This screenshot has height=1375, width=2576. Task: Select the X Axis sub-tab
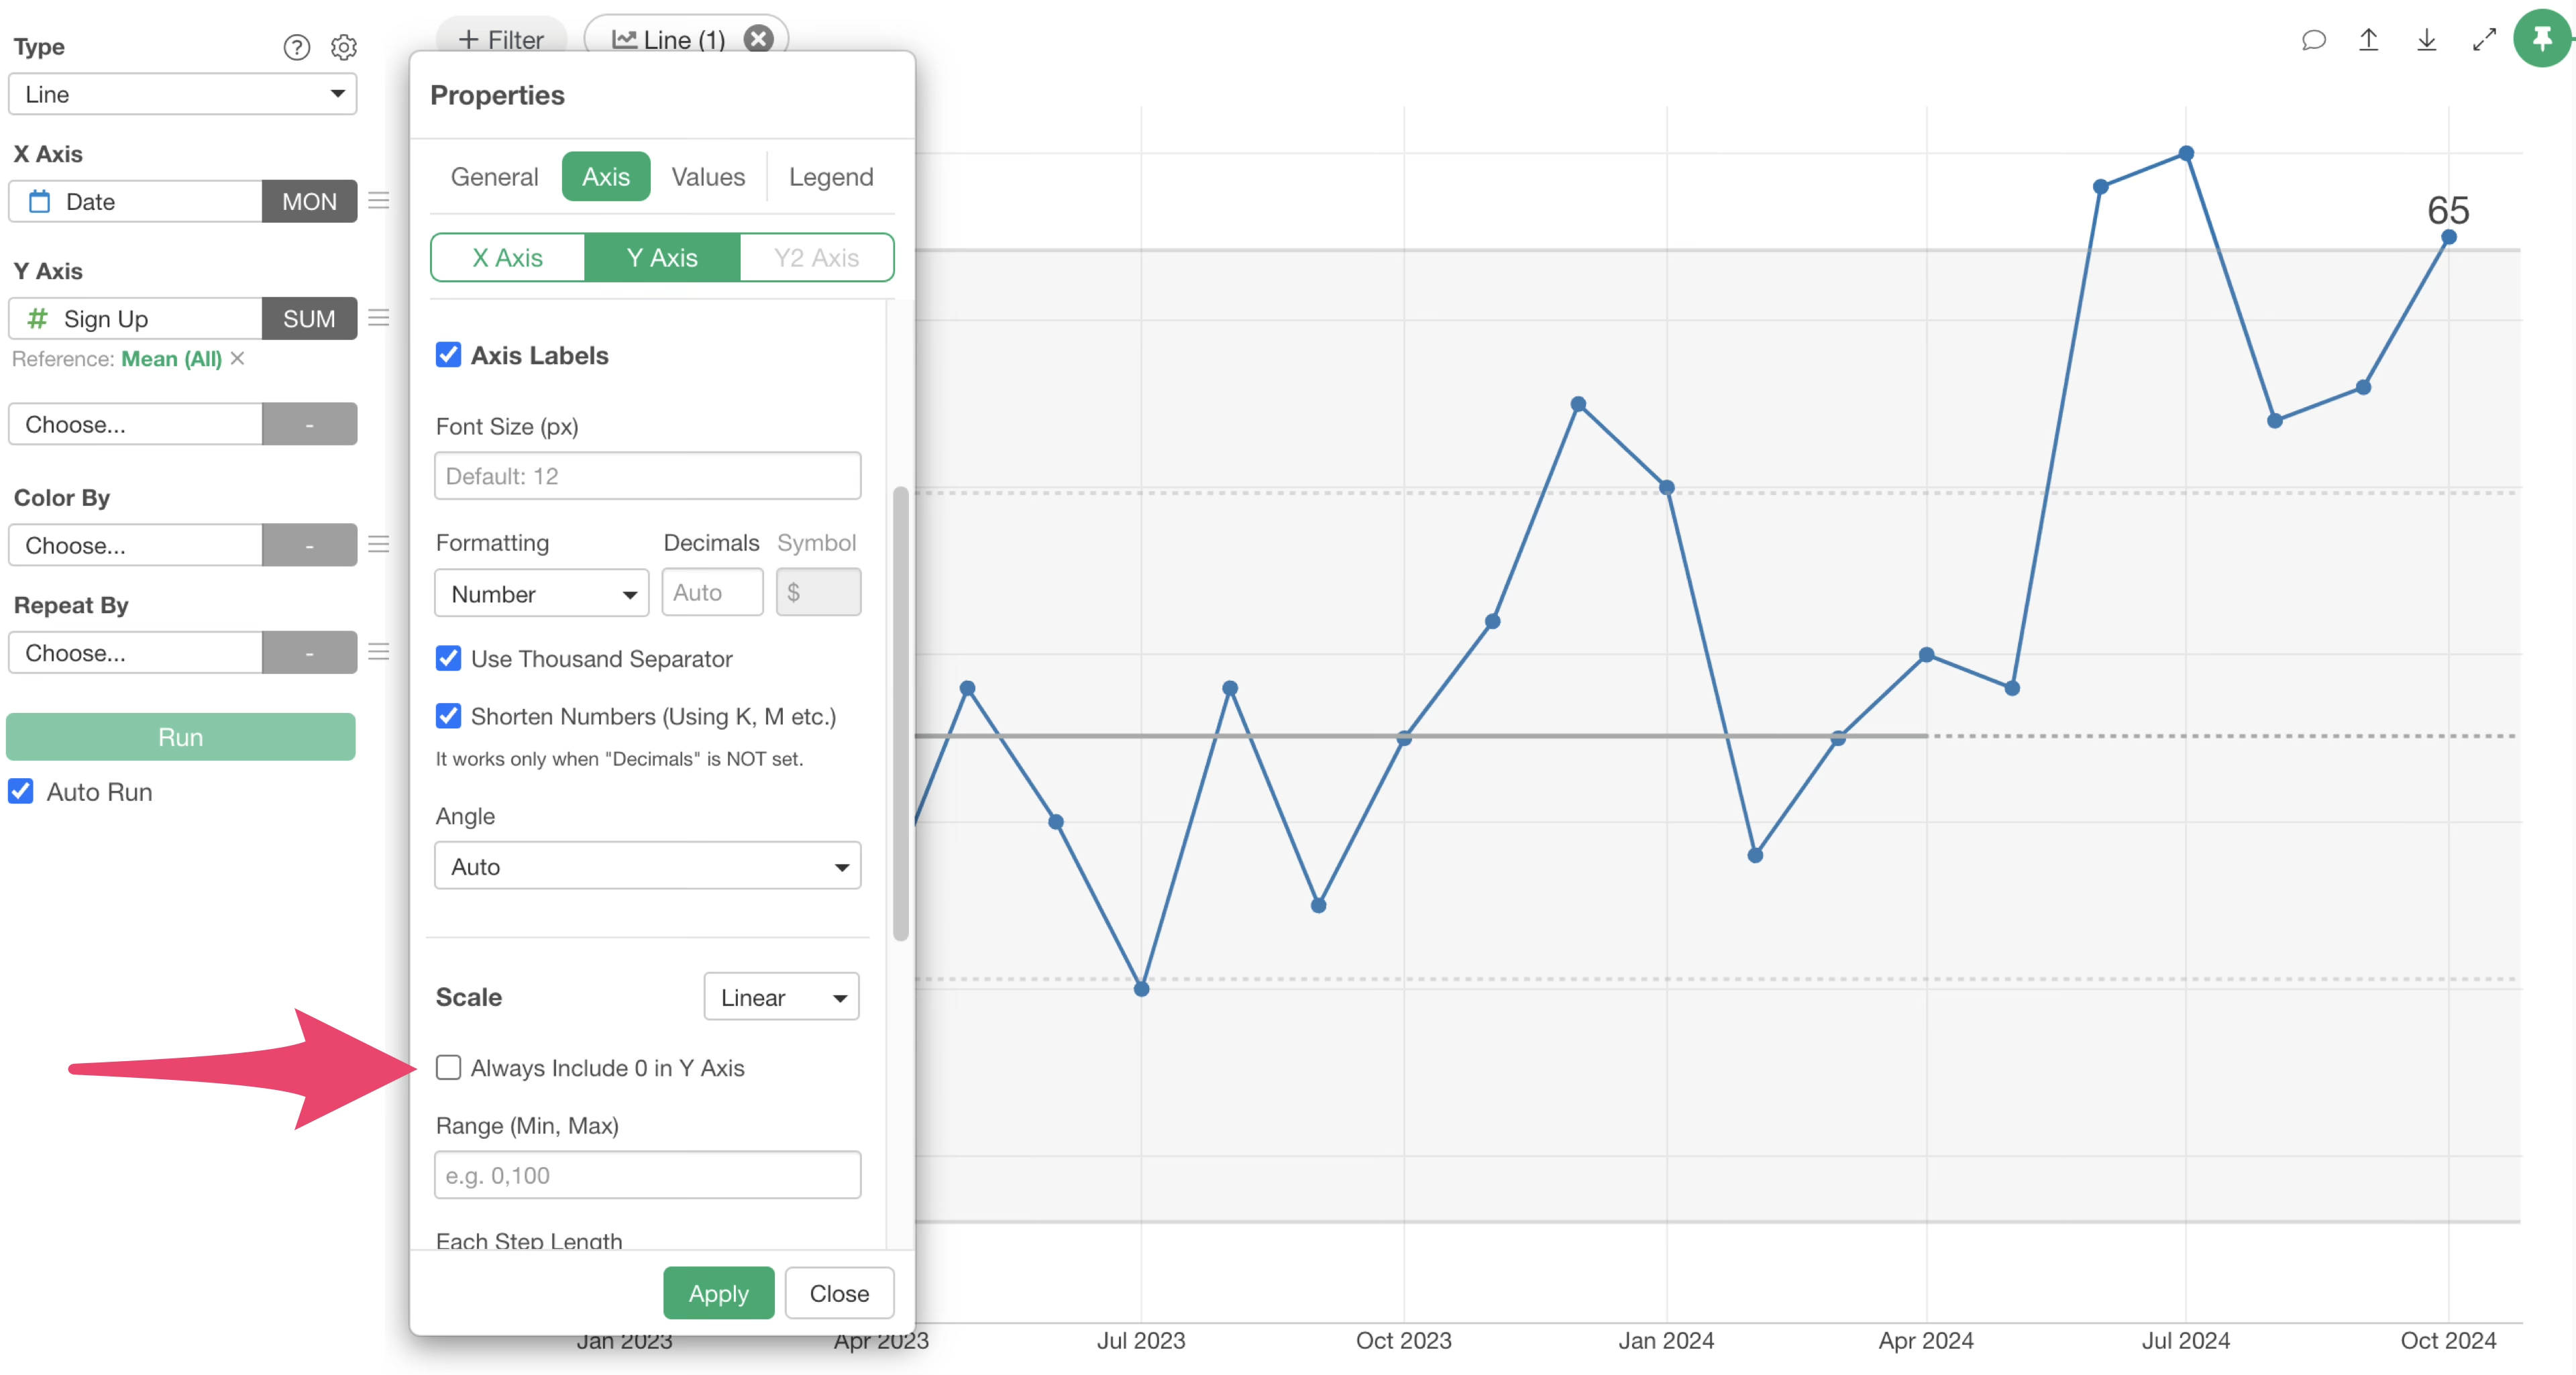pos(507,258)
